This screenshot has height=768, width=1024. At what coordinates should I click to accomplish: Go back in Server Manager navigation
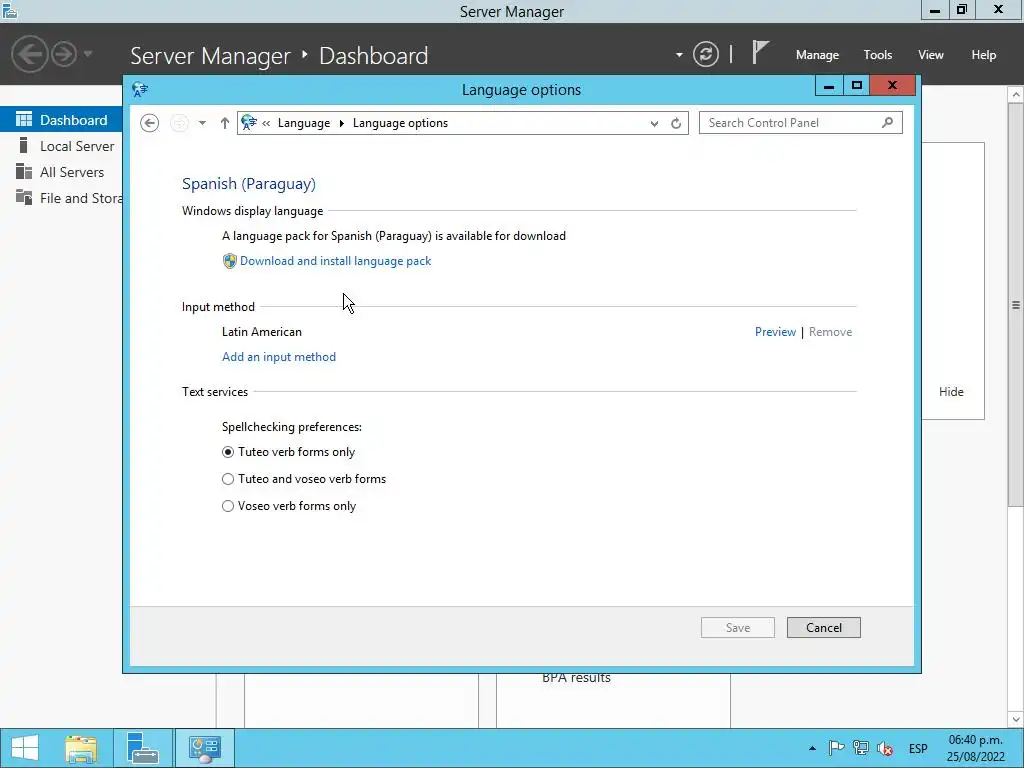[x=29, y=54]
